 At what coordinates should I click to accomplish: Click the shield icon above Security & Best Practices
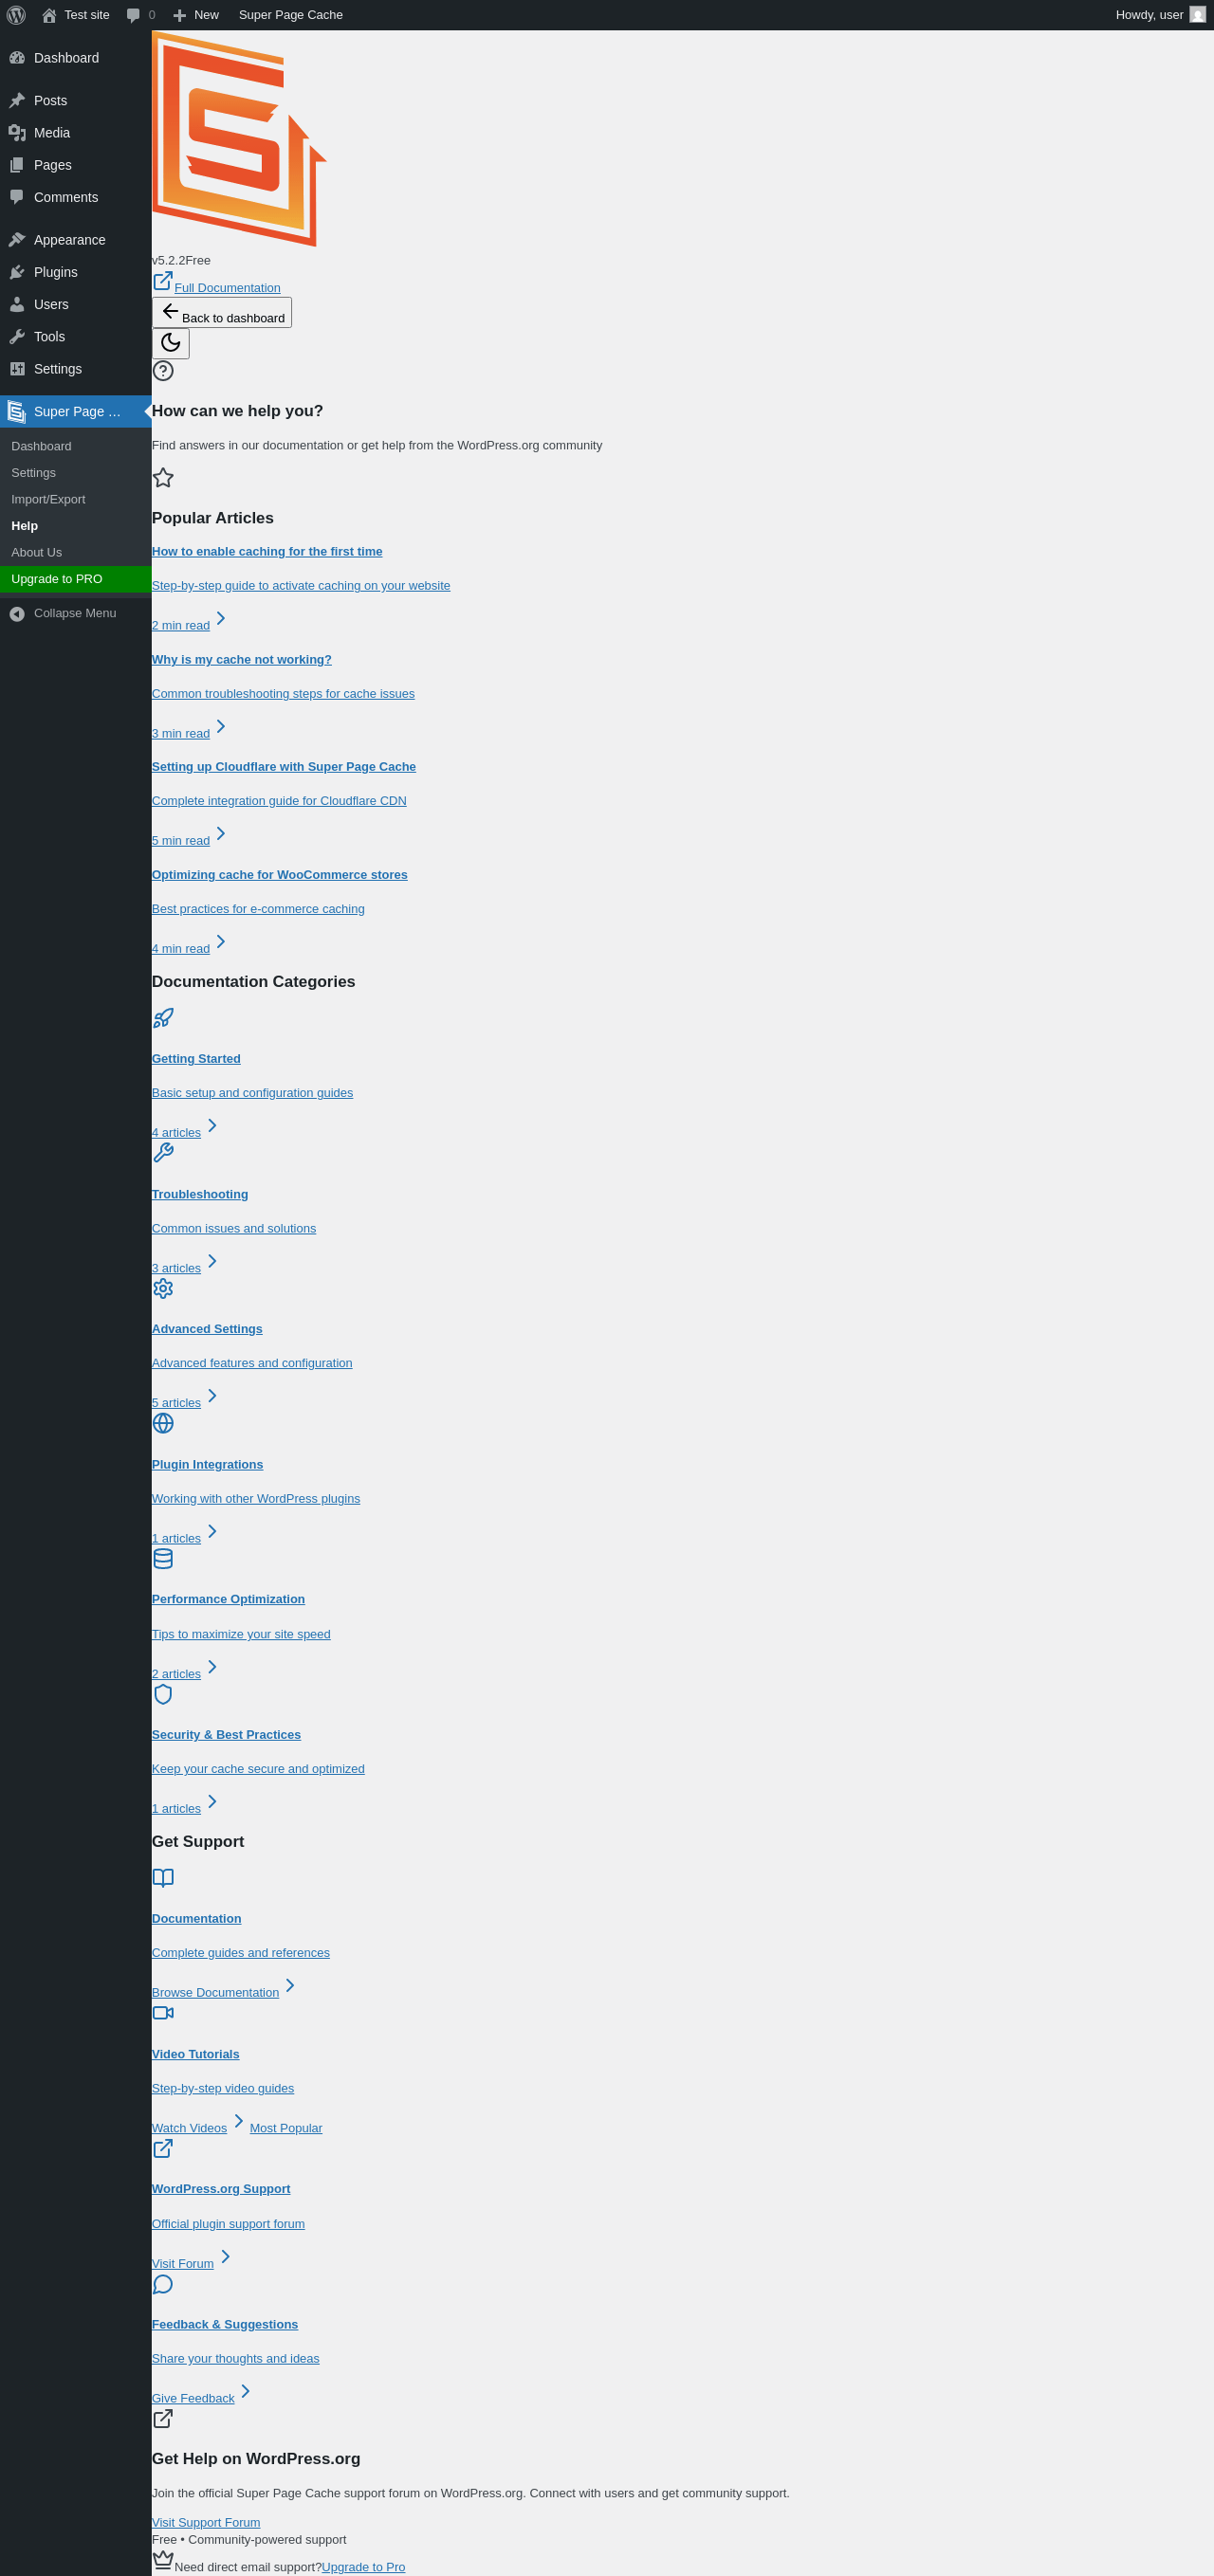[x=163, y=1693]
